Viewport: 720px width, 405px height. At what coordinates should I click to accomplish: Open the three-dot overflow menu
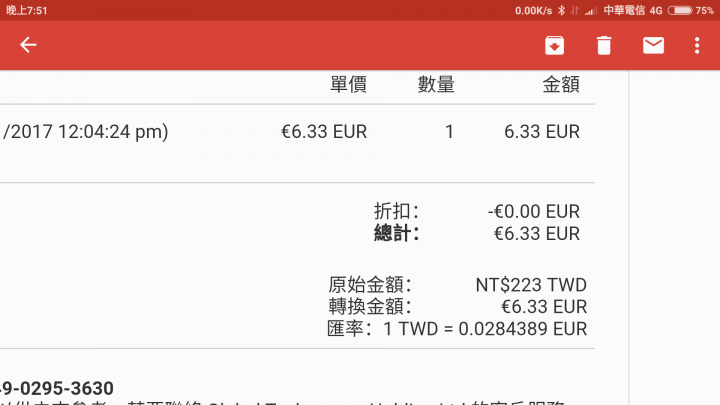pos(697,45)
